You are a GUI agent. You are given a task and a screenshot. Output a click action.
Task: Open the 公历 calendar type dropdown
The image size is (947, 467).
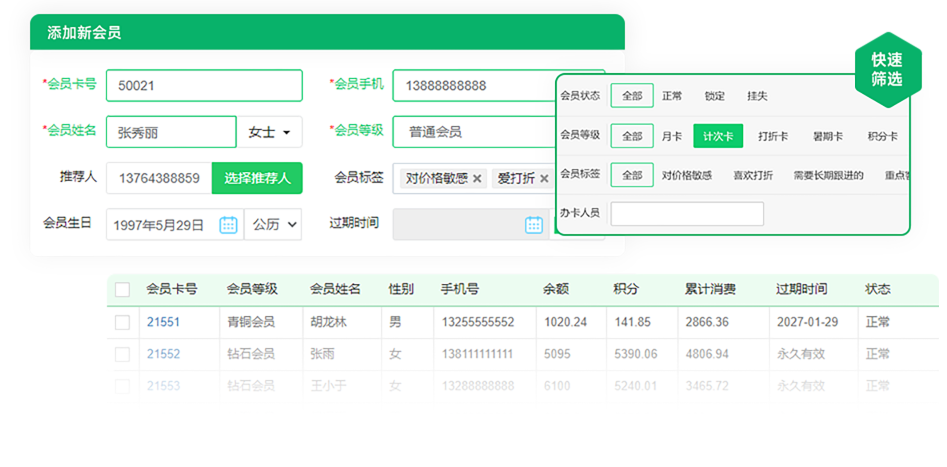pos(273,224)
